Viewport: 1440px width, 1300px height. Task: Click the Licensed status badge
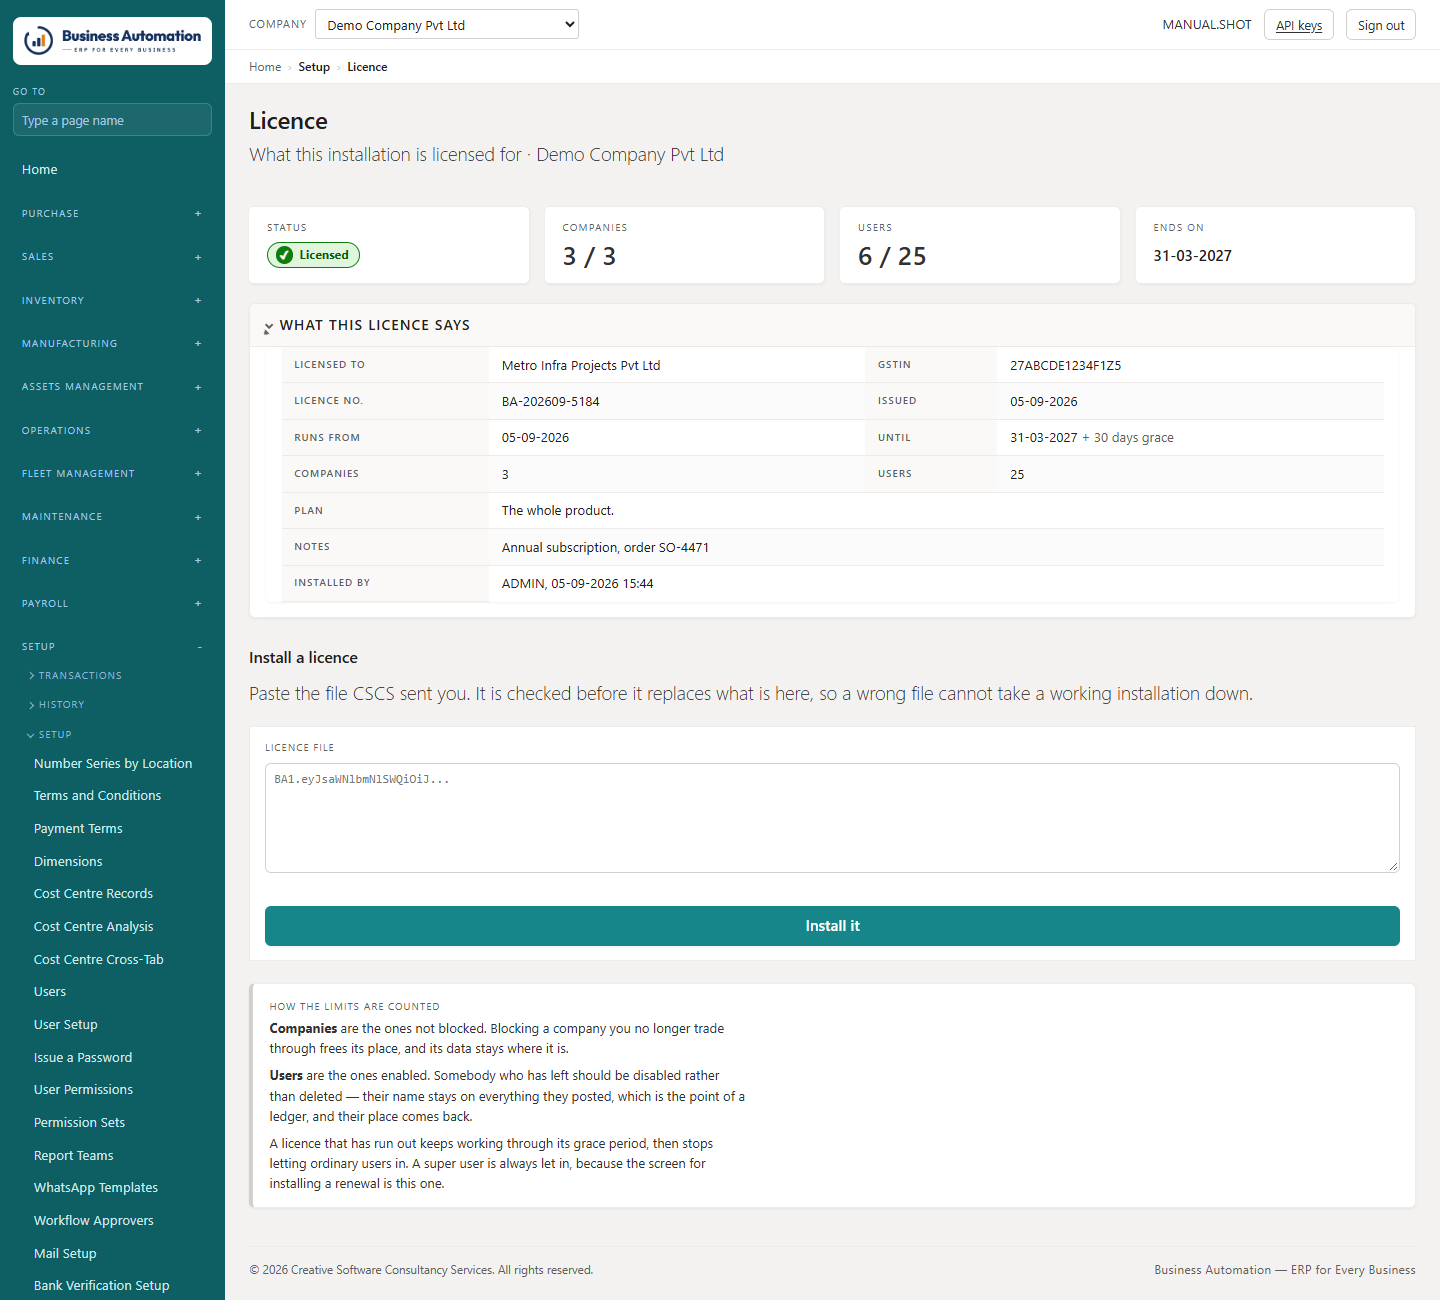pos(313,255)
